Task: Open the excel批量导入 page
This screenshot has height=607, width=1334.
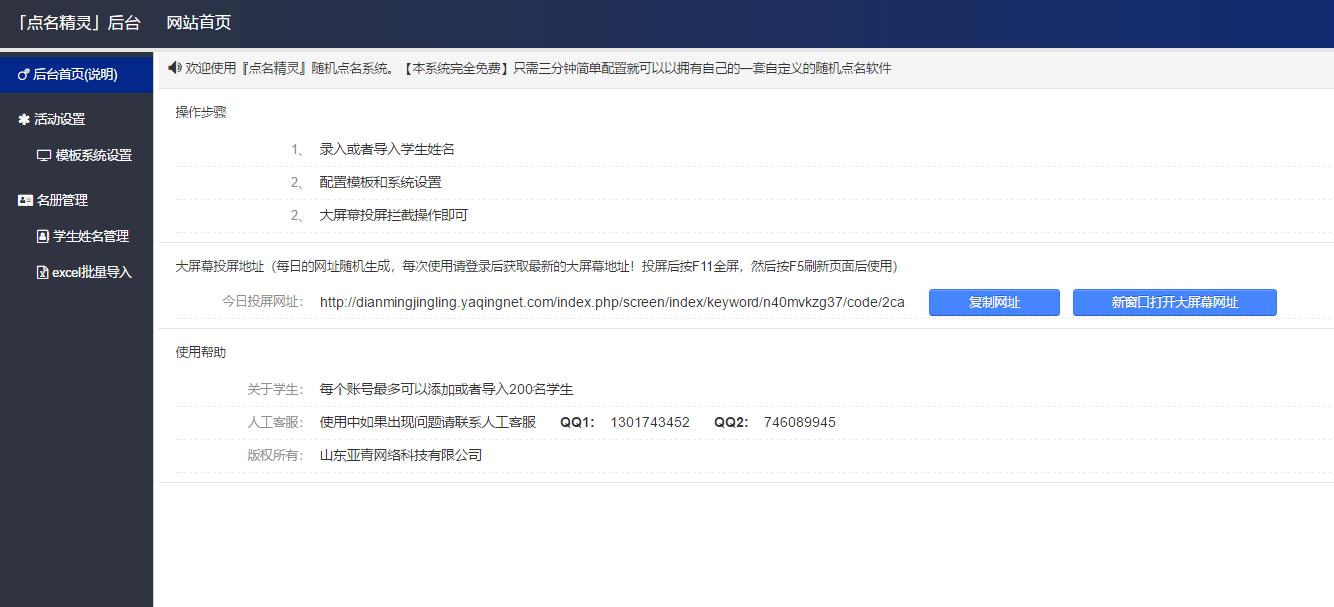Action: (x=90, y=271)
